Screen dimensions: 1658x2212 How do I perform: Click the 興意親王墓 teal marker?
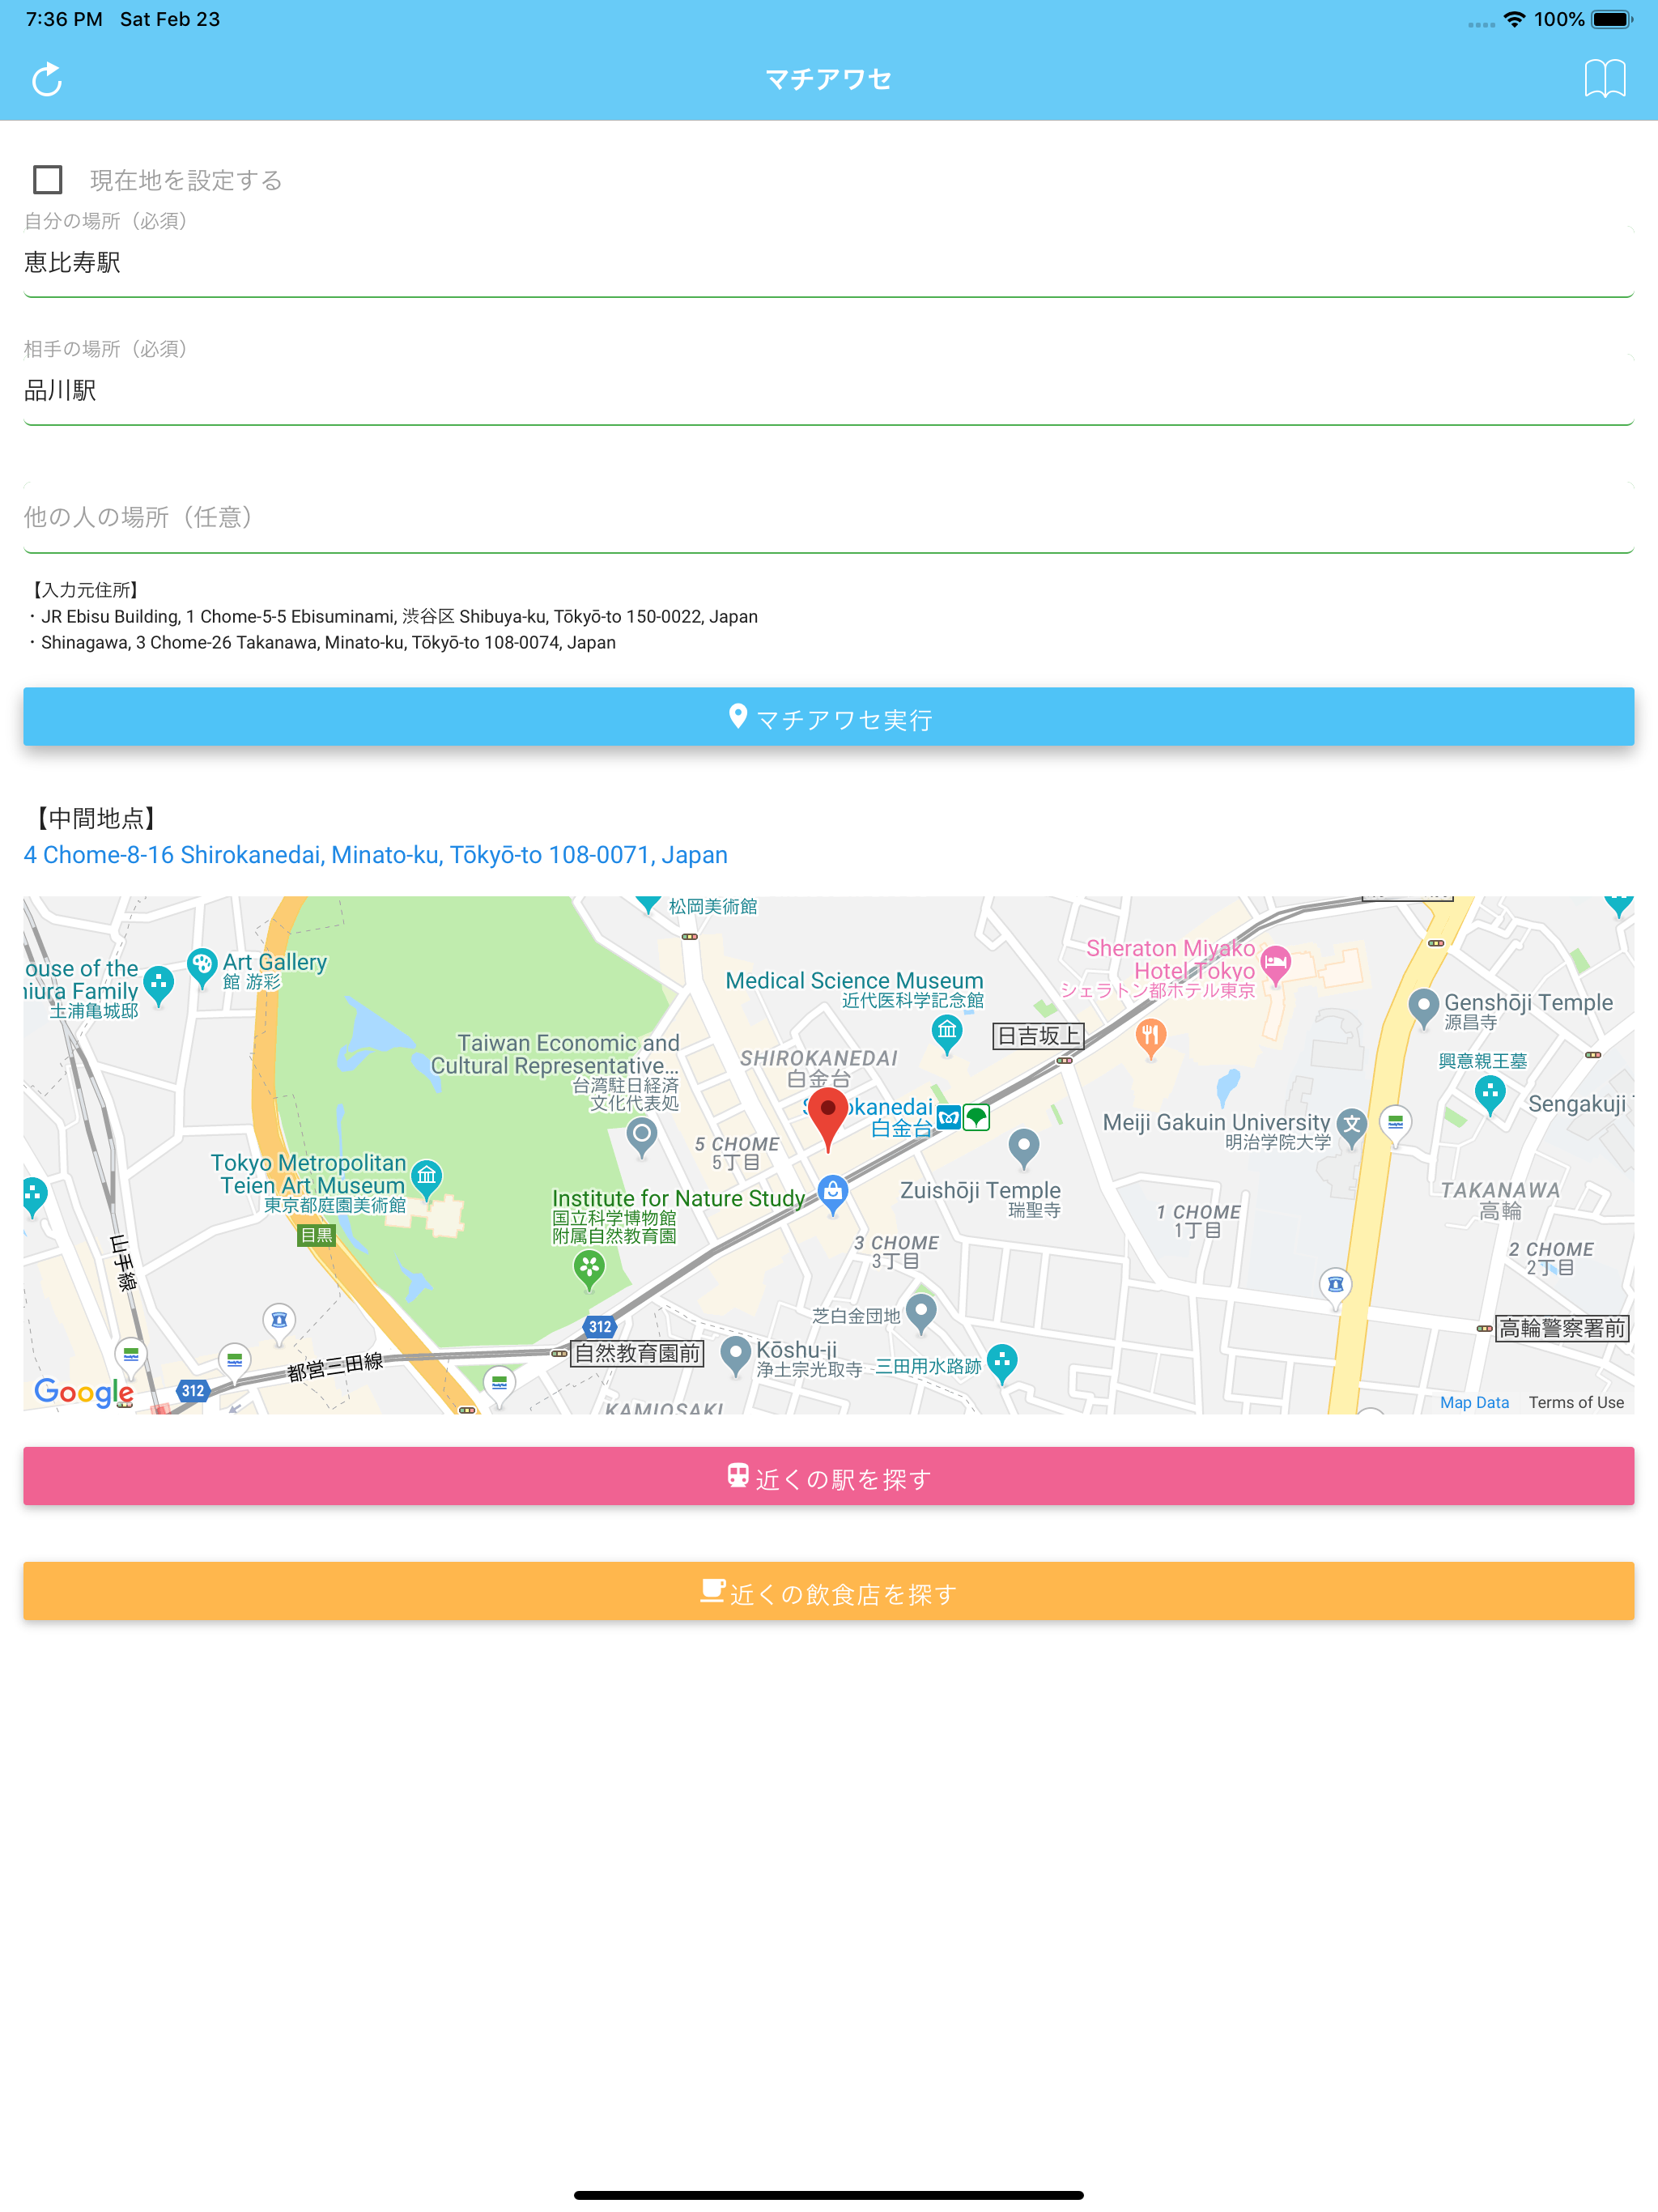click(1490, 1095)
